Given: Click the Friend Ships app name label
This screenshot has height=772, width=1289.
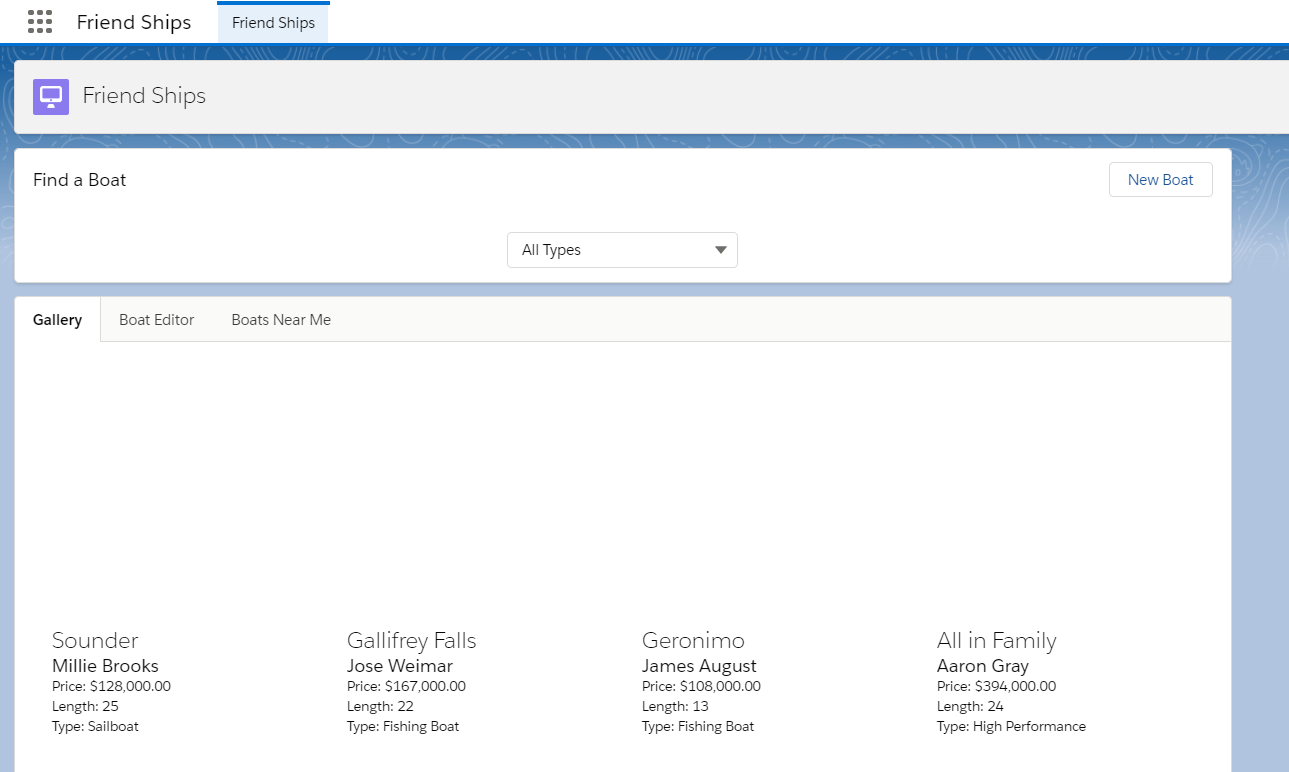Looking at the screenshot, I should pyautogui.click(x=134, y=22).
